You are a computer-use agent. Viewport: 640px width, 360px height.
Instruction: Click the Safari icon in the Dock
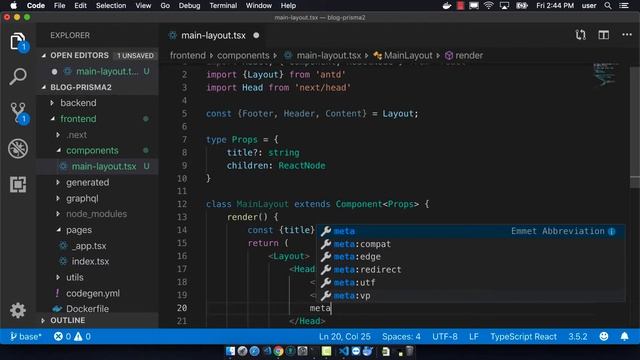click(x=254, y=351)
